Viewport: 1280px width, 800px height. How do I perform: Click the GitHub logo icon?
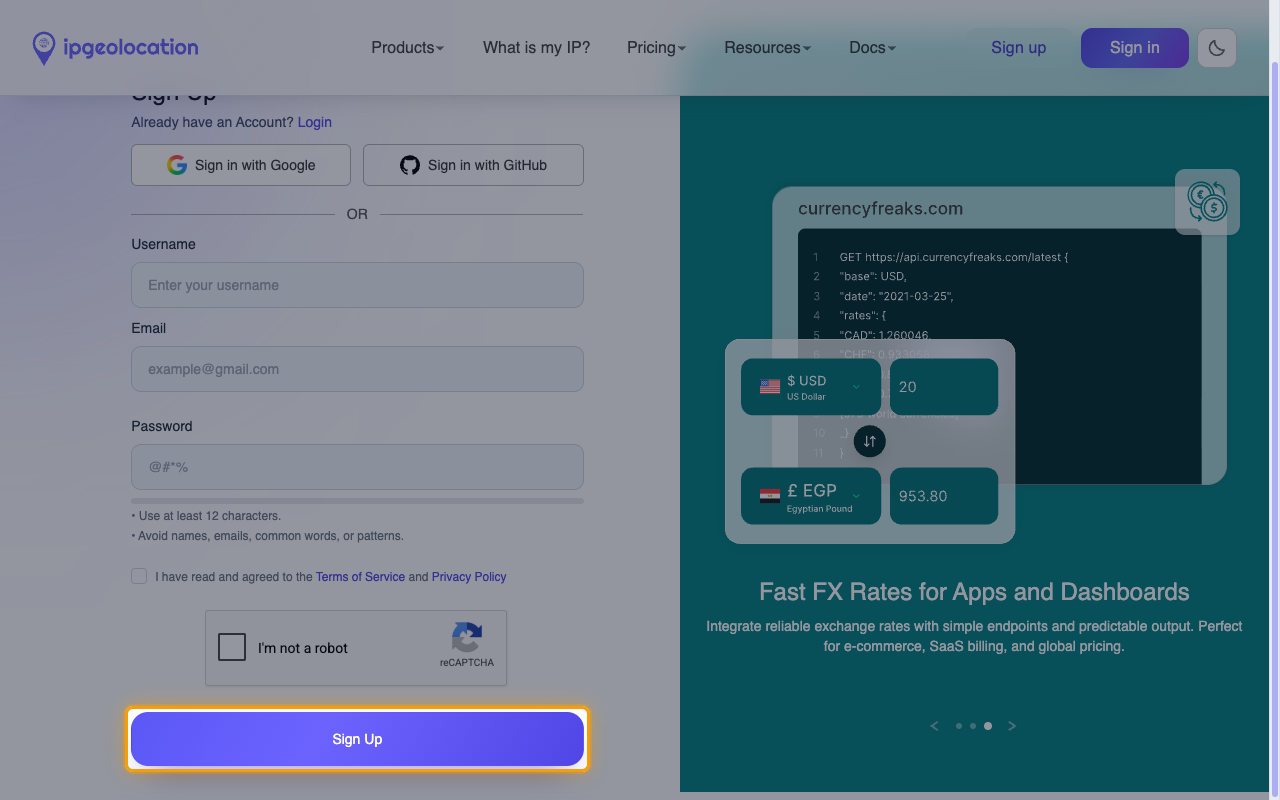410,165
